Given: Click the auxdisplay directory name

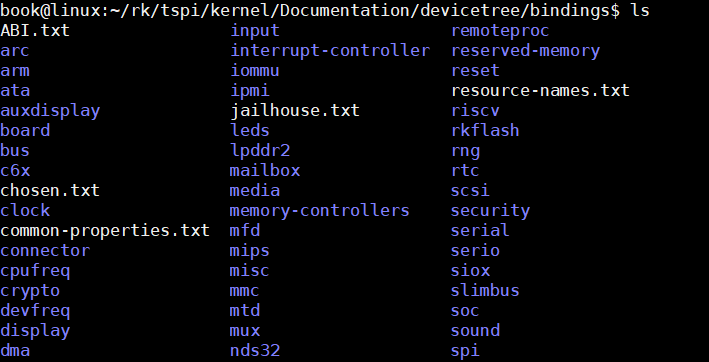Looking at the screenshot, I should click(50, 111).
